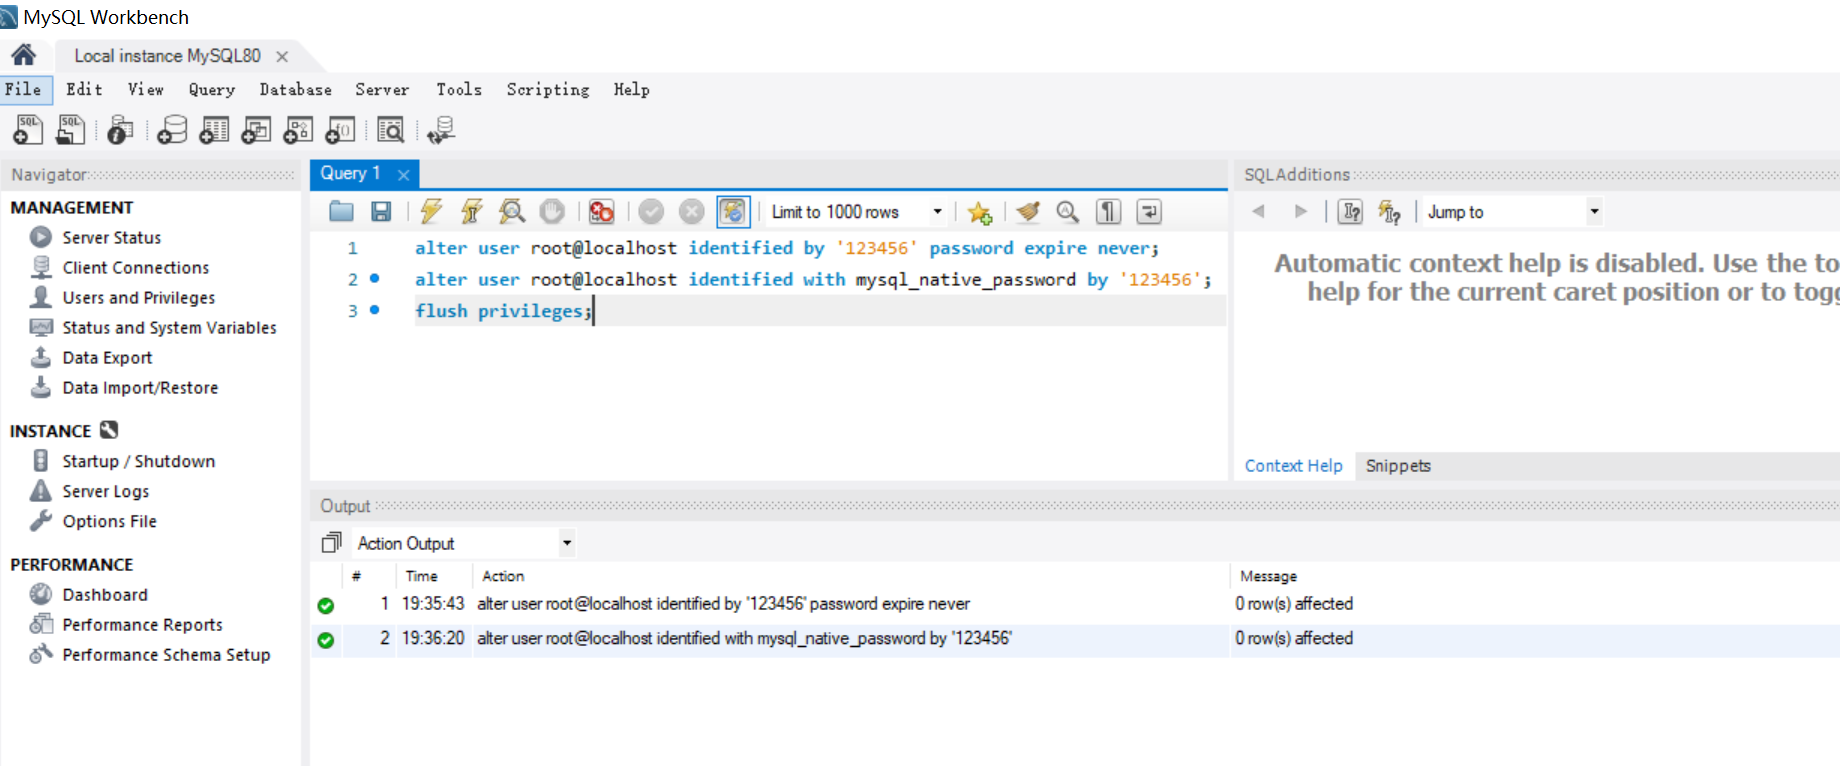The image size is (1840, 766).
Task: Open the performance Dashboard
Action: tap(104, 594)
